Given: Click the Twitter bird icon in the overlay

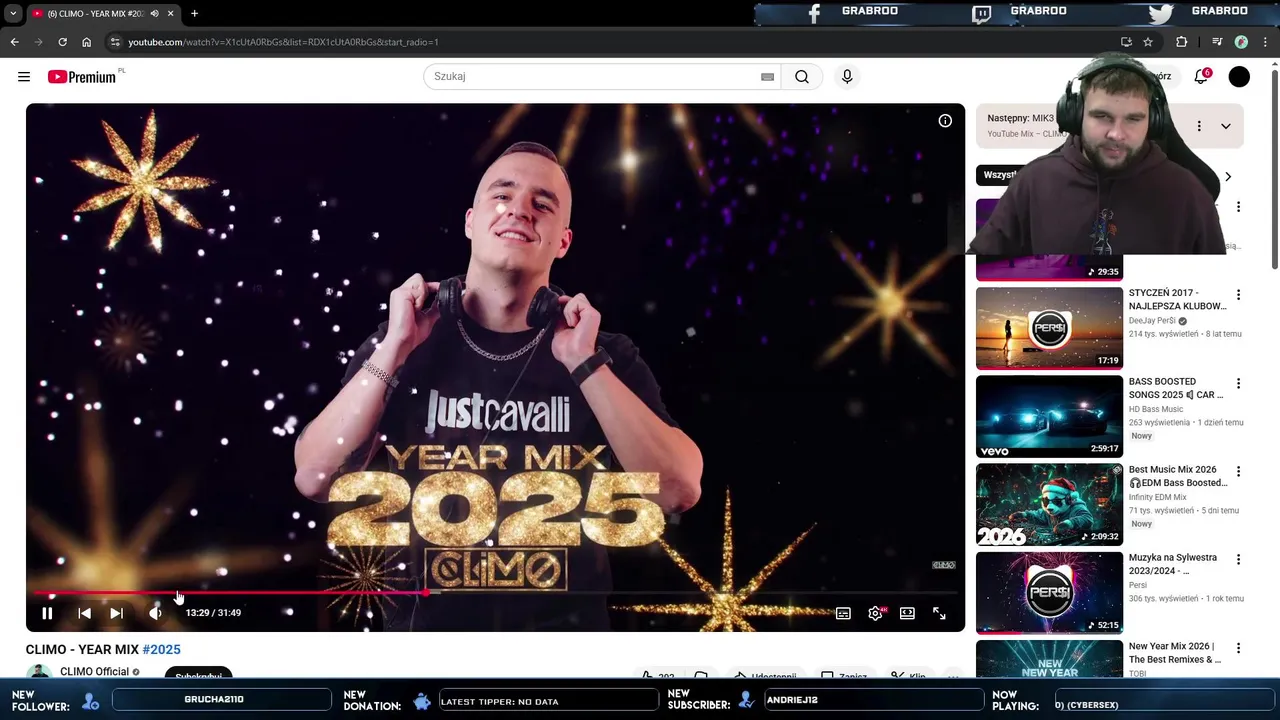Looking at the screenshot, I should [x=1161, y=13].
